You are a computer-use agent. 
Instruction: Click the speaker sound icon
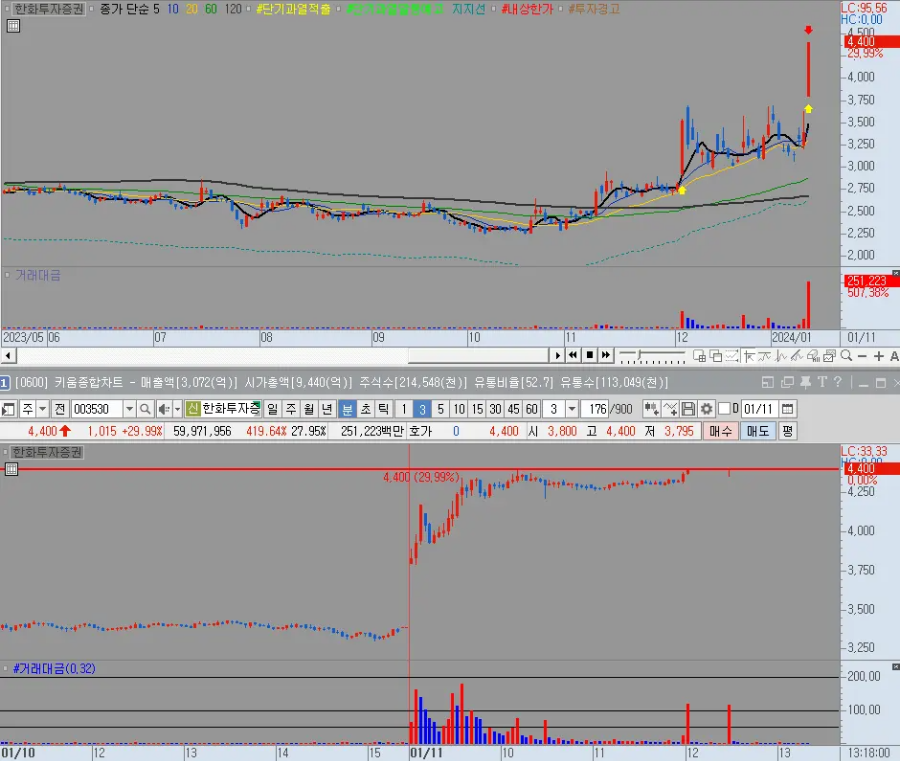tap(164, 409)
